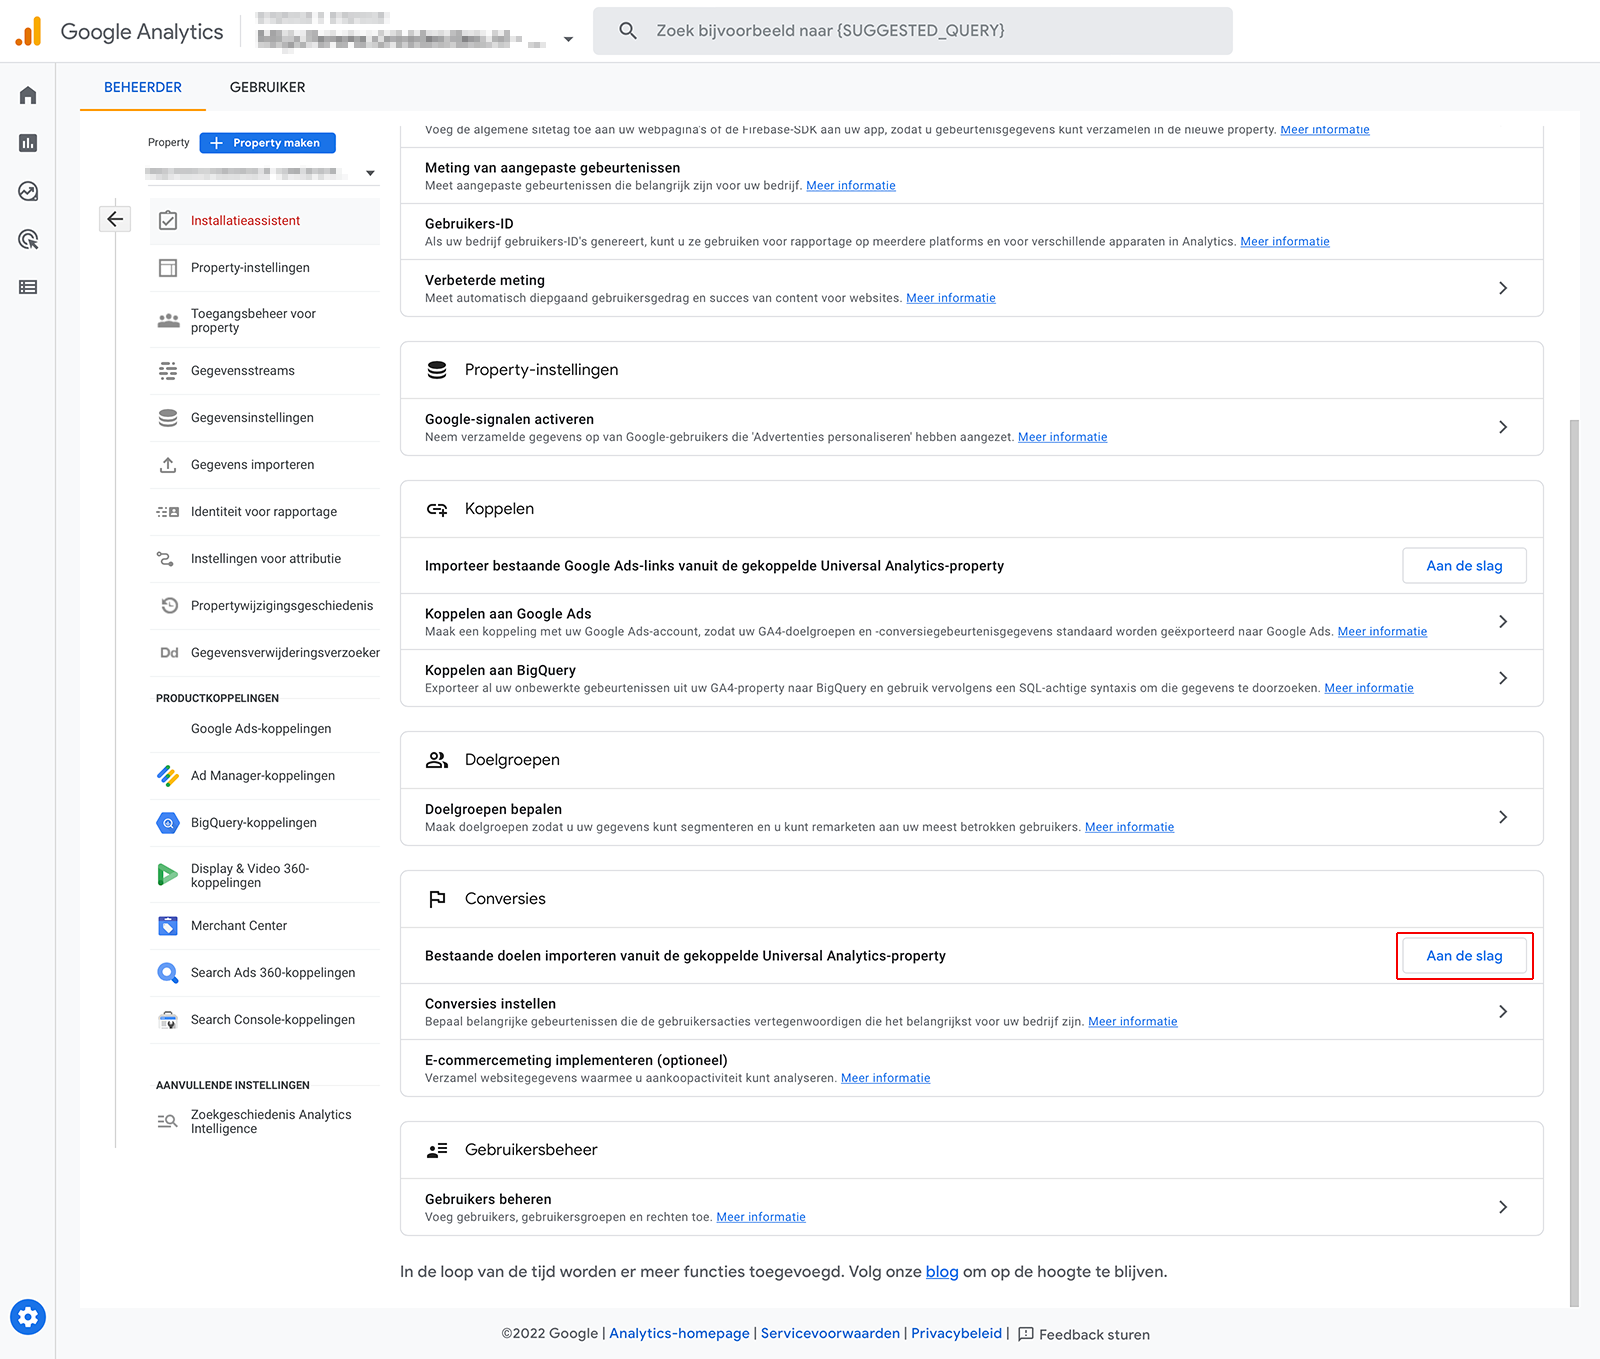Click Aan de slag for Google Ads-links

click(x=1464, y=566)
